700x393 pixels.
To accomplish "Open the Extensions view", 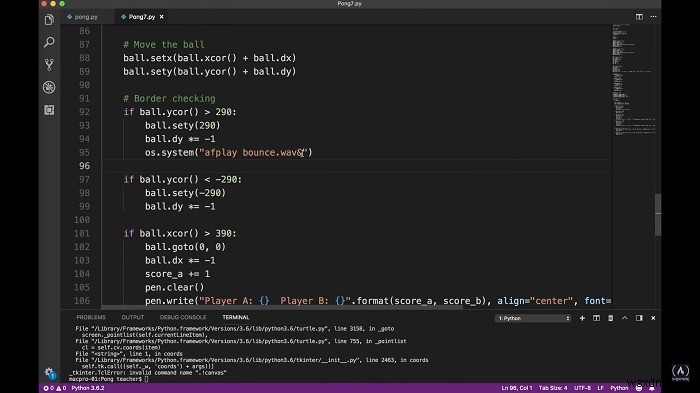I will click(49, 110).
